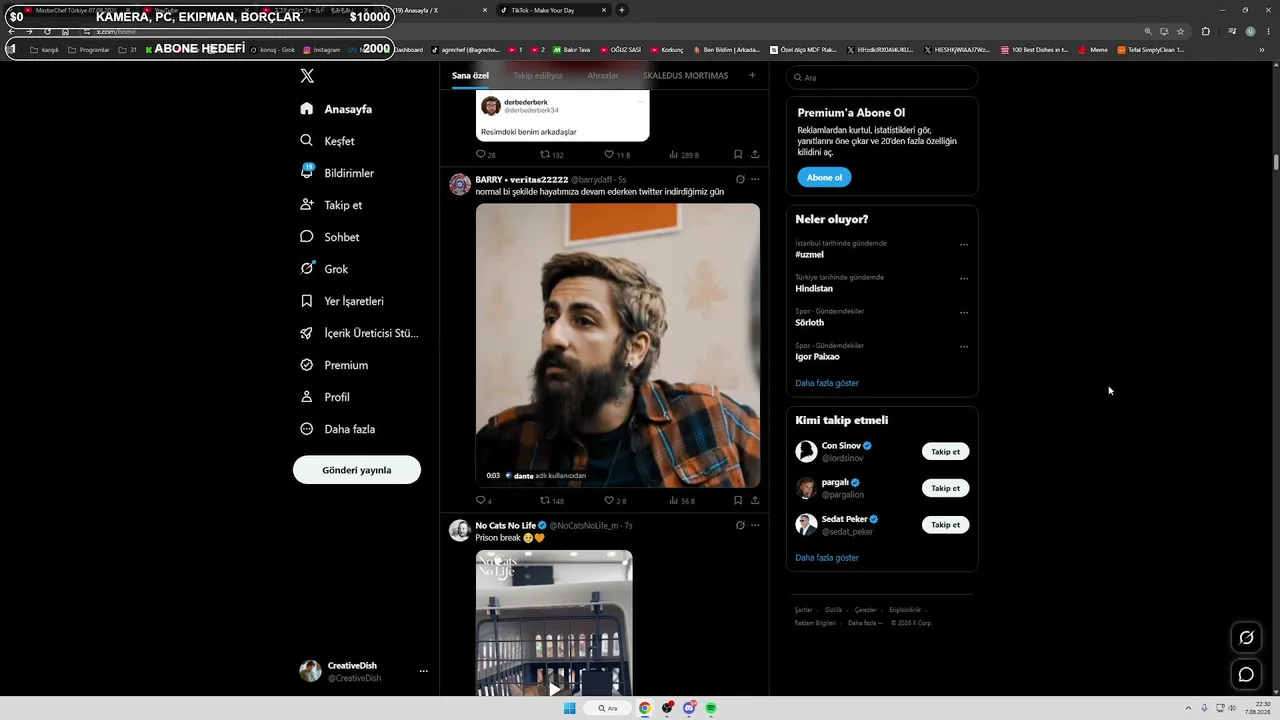Follow Con Sinov with Takip et

(x=945, y=452)
